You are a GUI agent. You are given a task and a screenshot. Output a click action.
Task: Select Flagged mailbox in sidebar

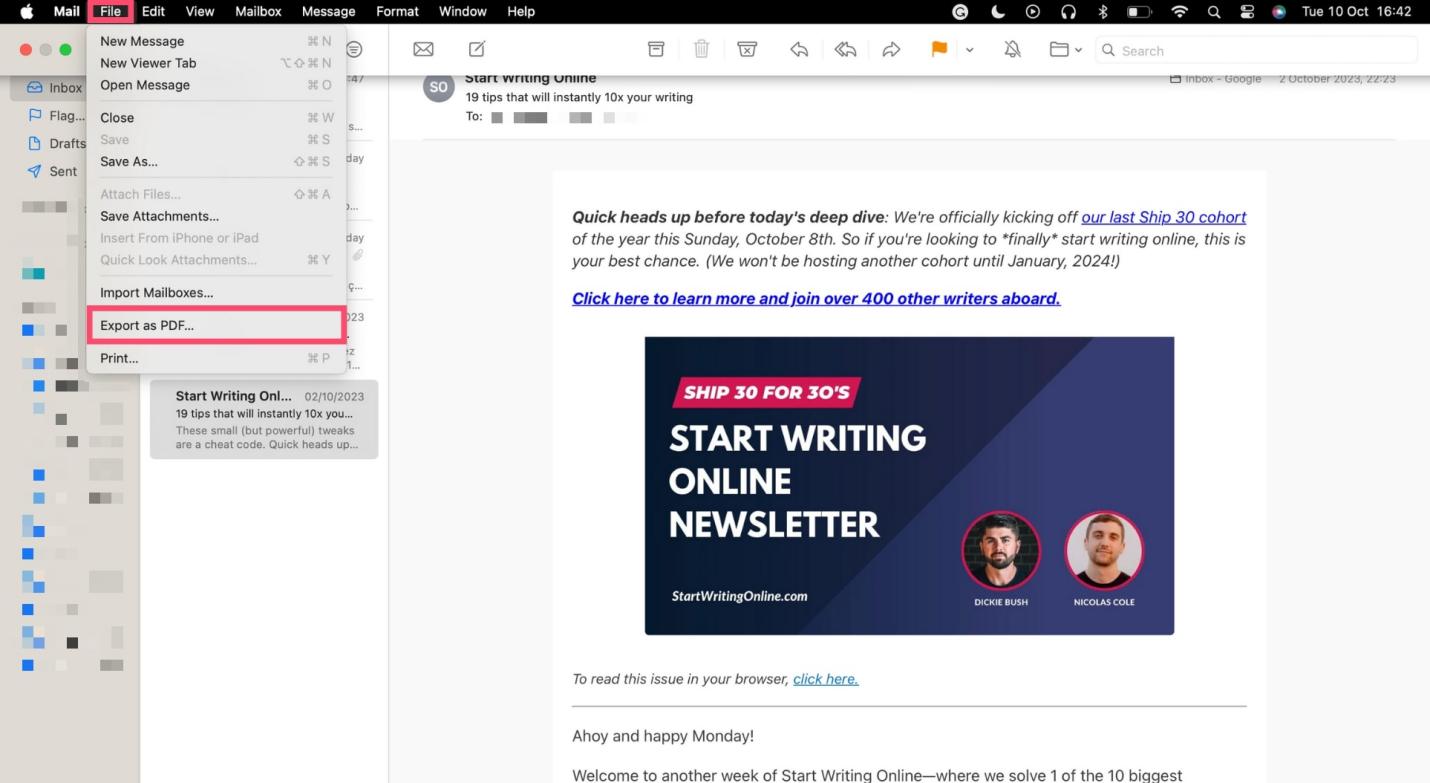(54, 116)
